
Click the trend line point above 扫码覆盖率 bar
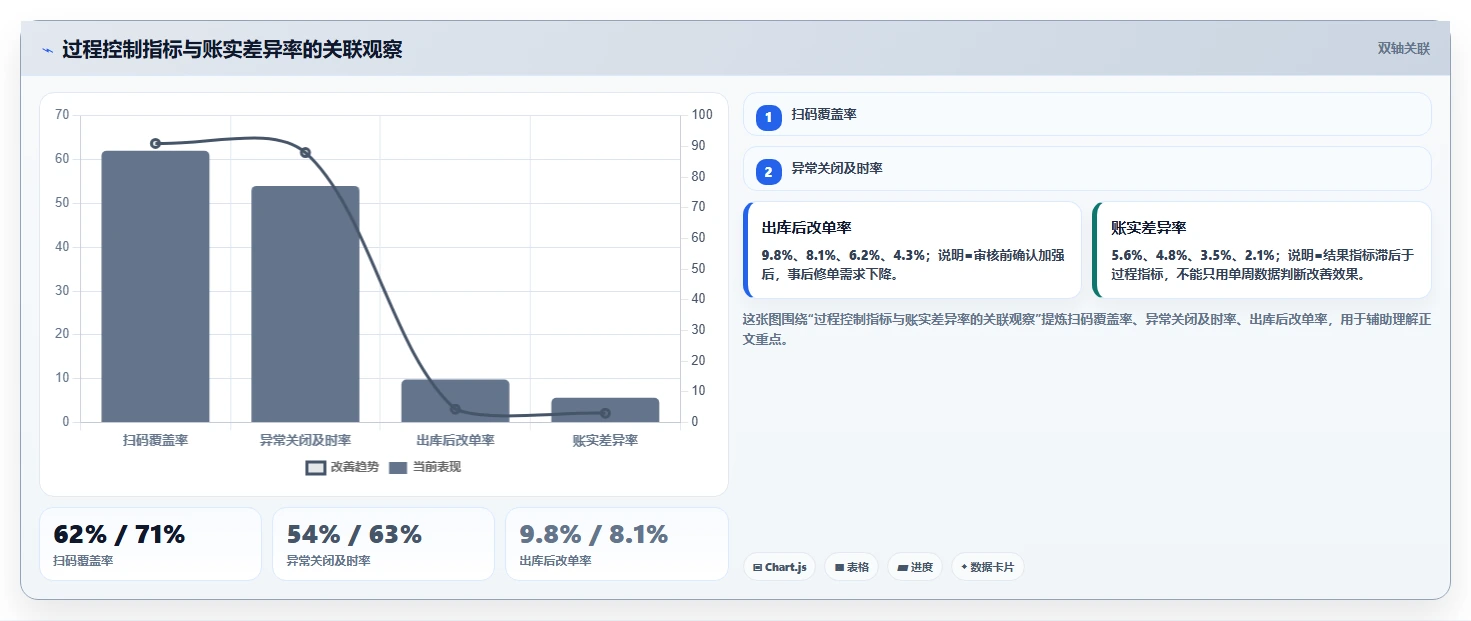(x=155, y=144)
